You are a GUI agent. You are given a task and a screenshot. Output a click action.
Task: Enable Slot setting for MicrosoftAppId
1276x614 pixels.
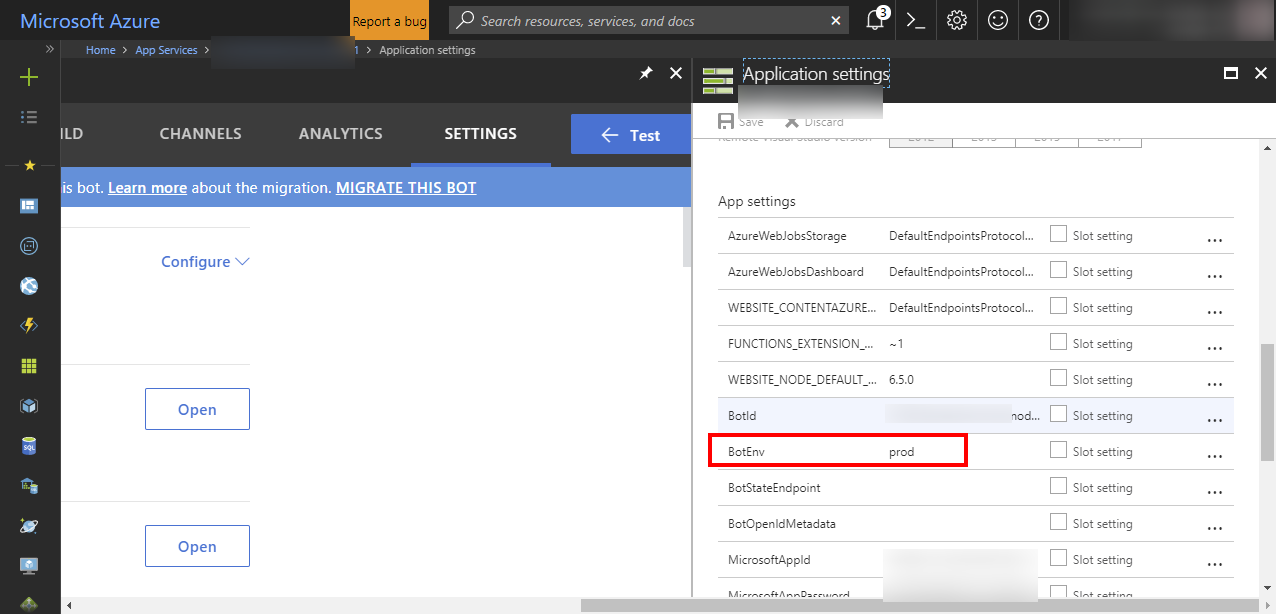[1058, 558]
